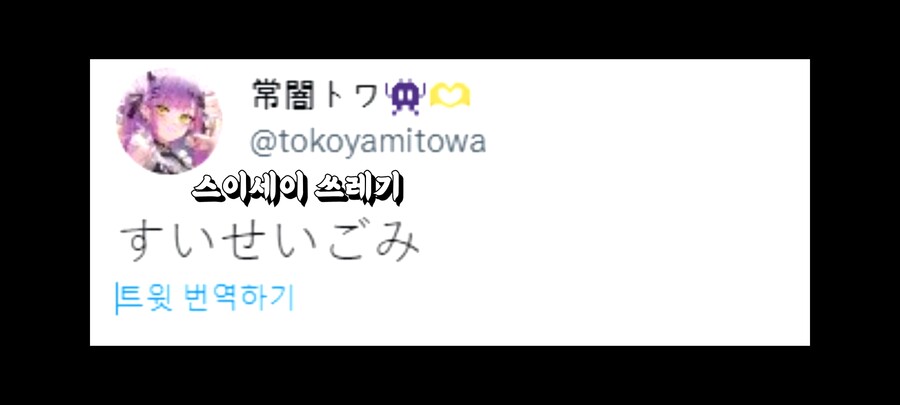Click the black bar above the tweet
The image size is (900, 405).
450,29
